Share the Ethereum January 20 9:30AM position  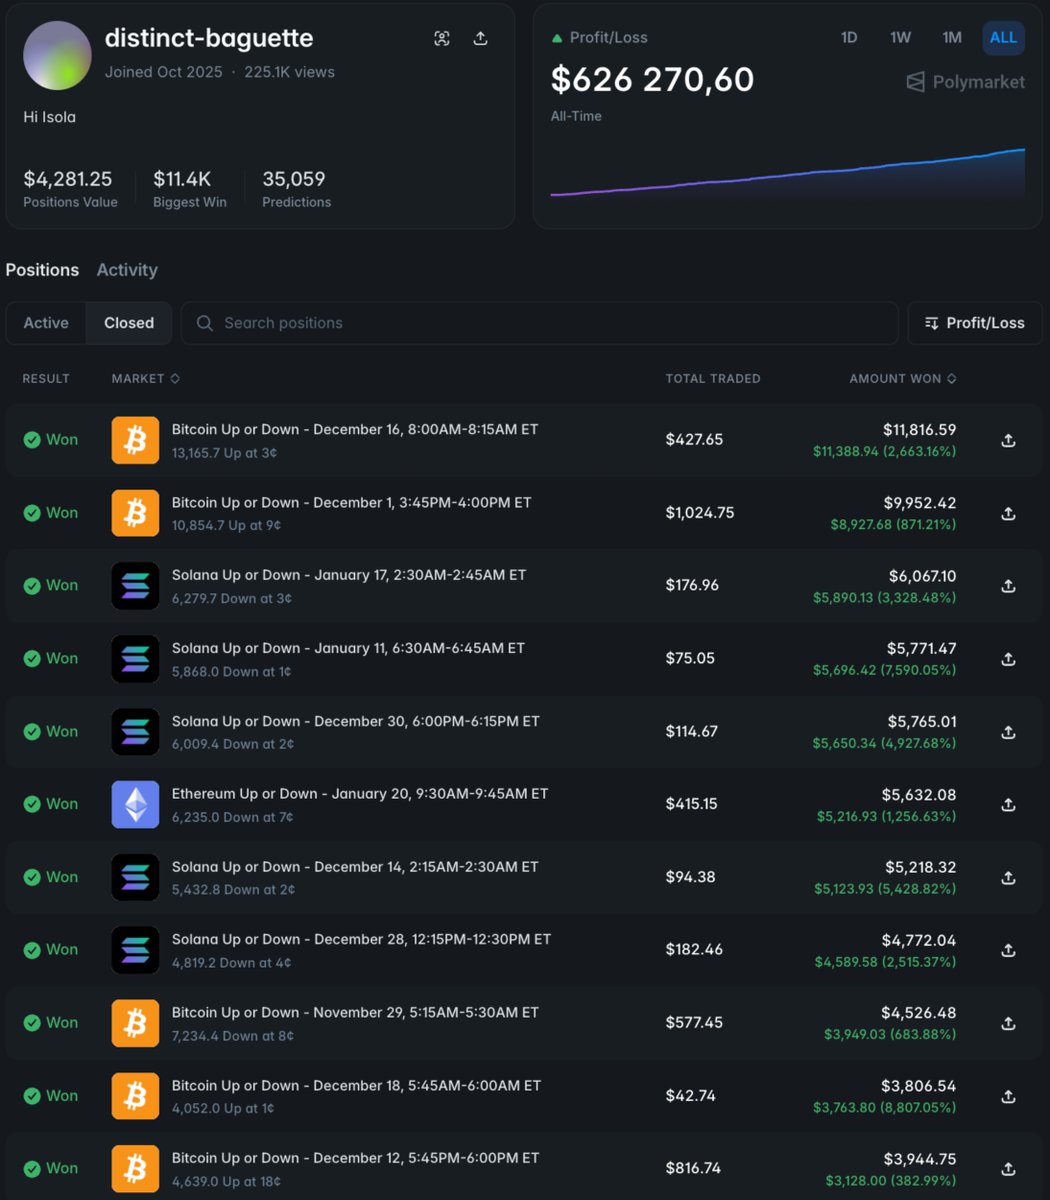(x=1008, y=804)
